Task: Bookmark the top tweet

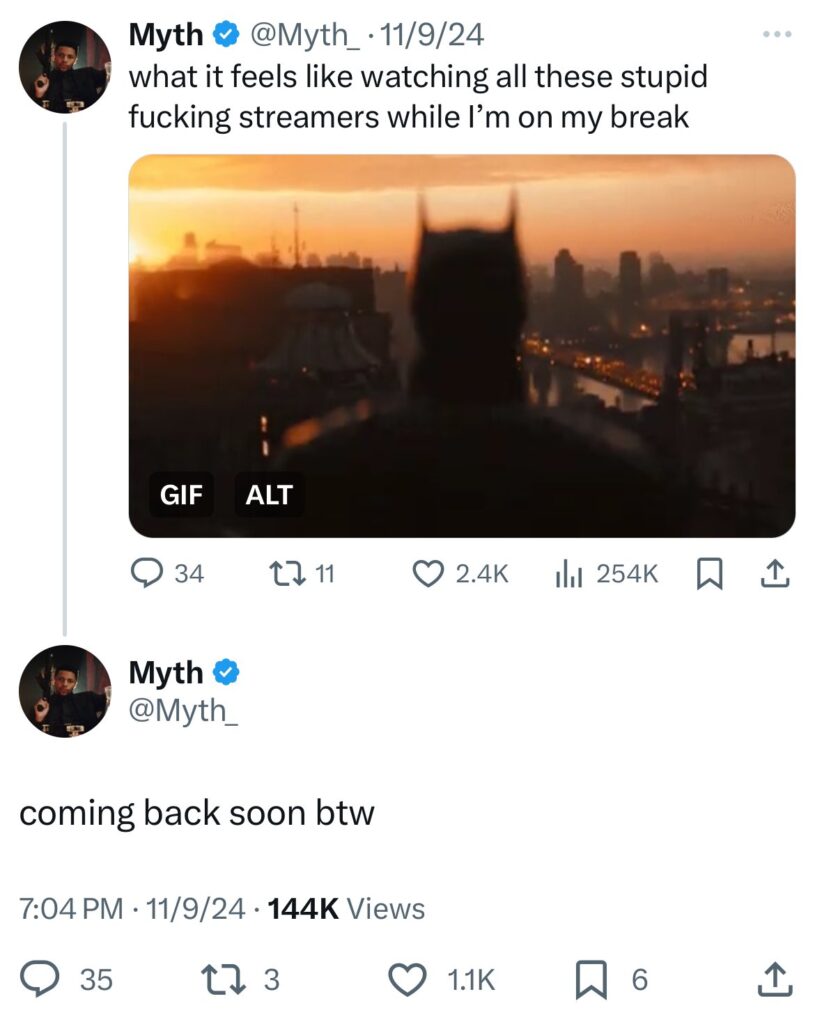Action: [710, 574]
